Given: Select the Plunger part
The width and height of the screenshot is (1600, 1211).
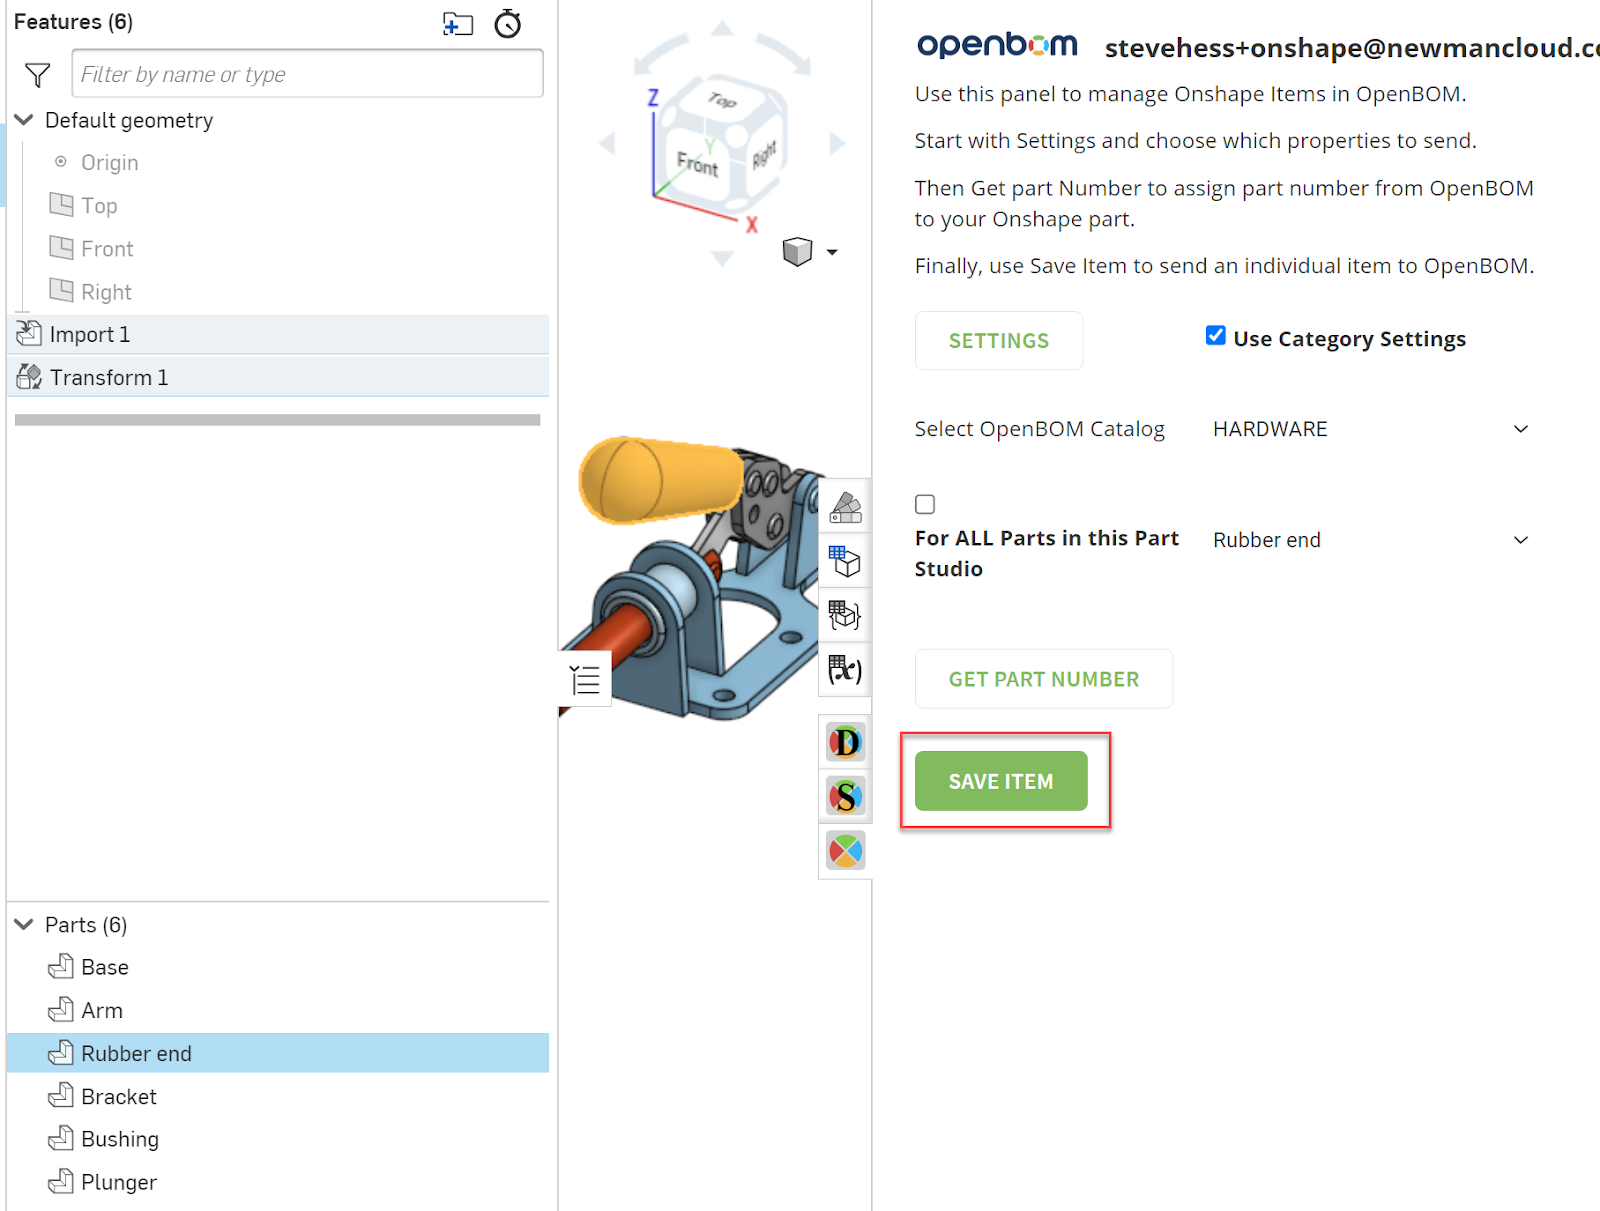Looking at the screenshot, I should tap(278, 1182).
